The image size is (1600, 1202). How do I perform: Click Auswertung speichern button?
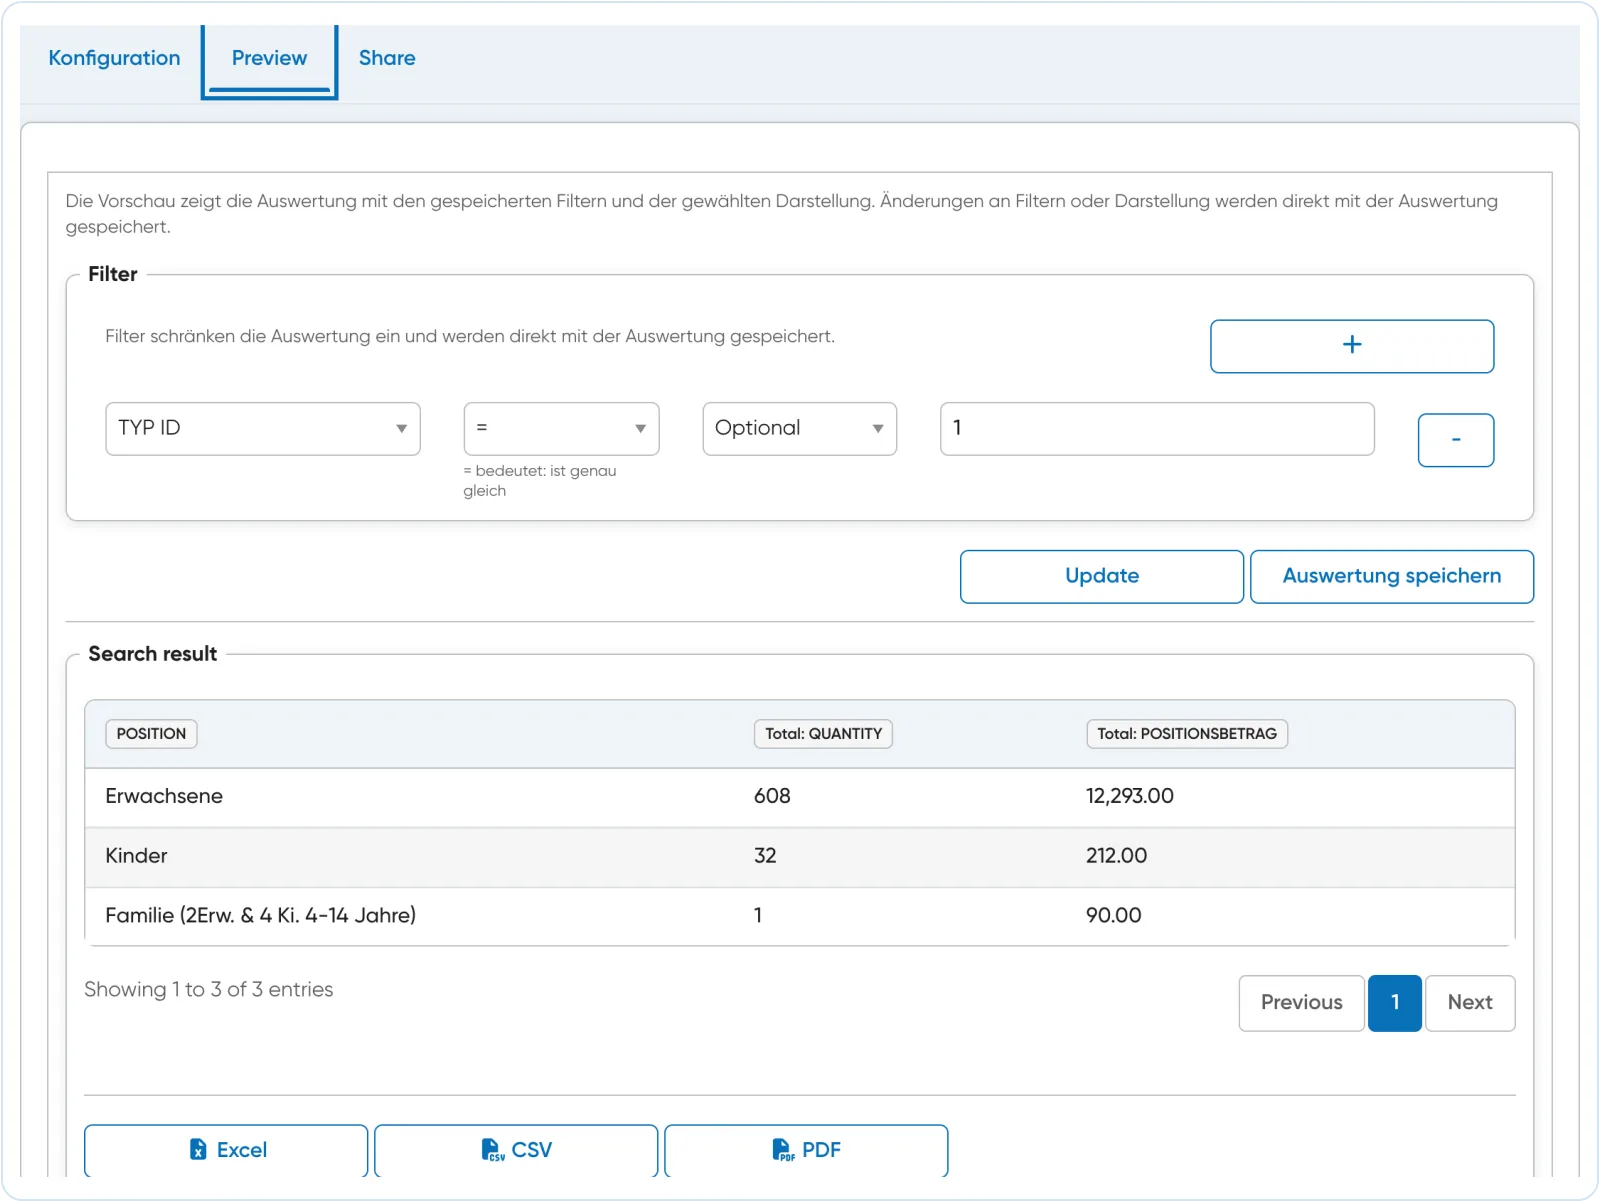[x=1392, y=576]
